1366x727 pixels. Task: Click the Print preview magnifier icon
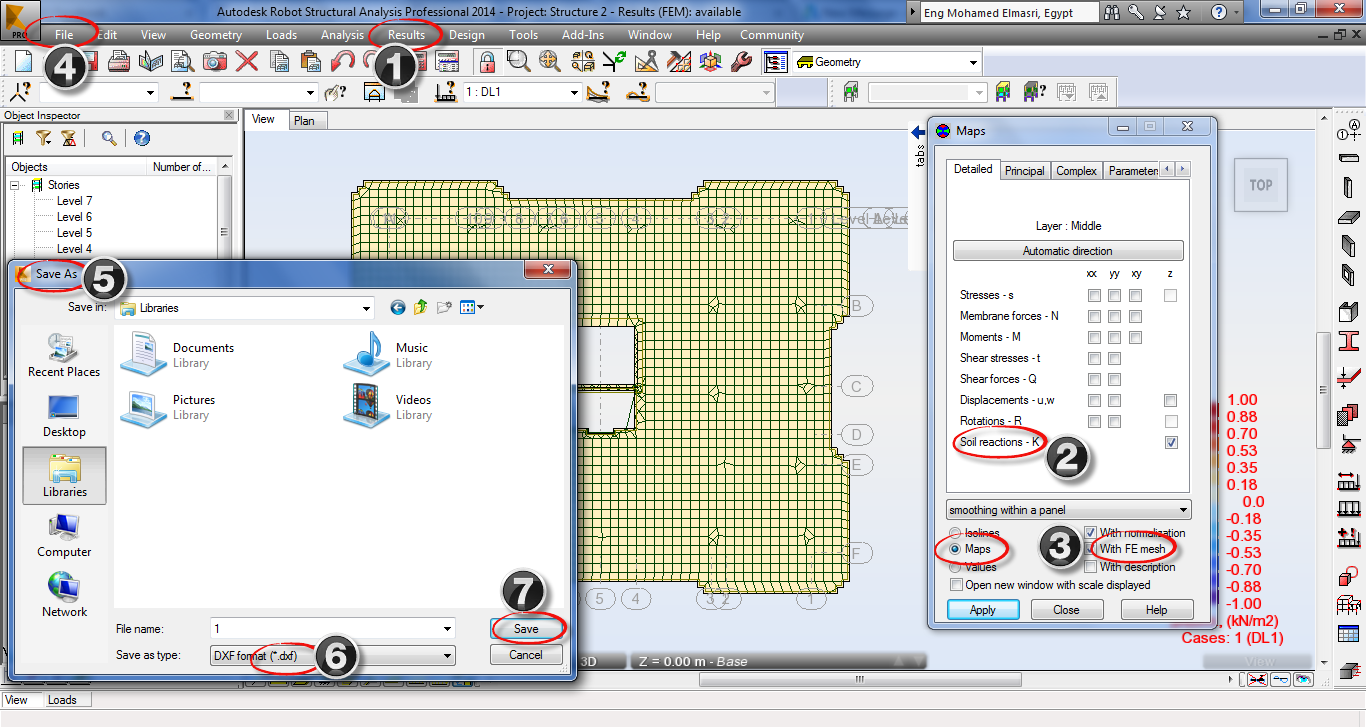pos(183,62)
